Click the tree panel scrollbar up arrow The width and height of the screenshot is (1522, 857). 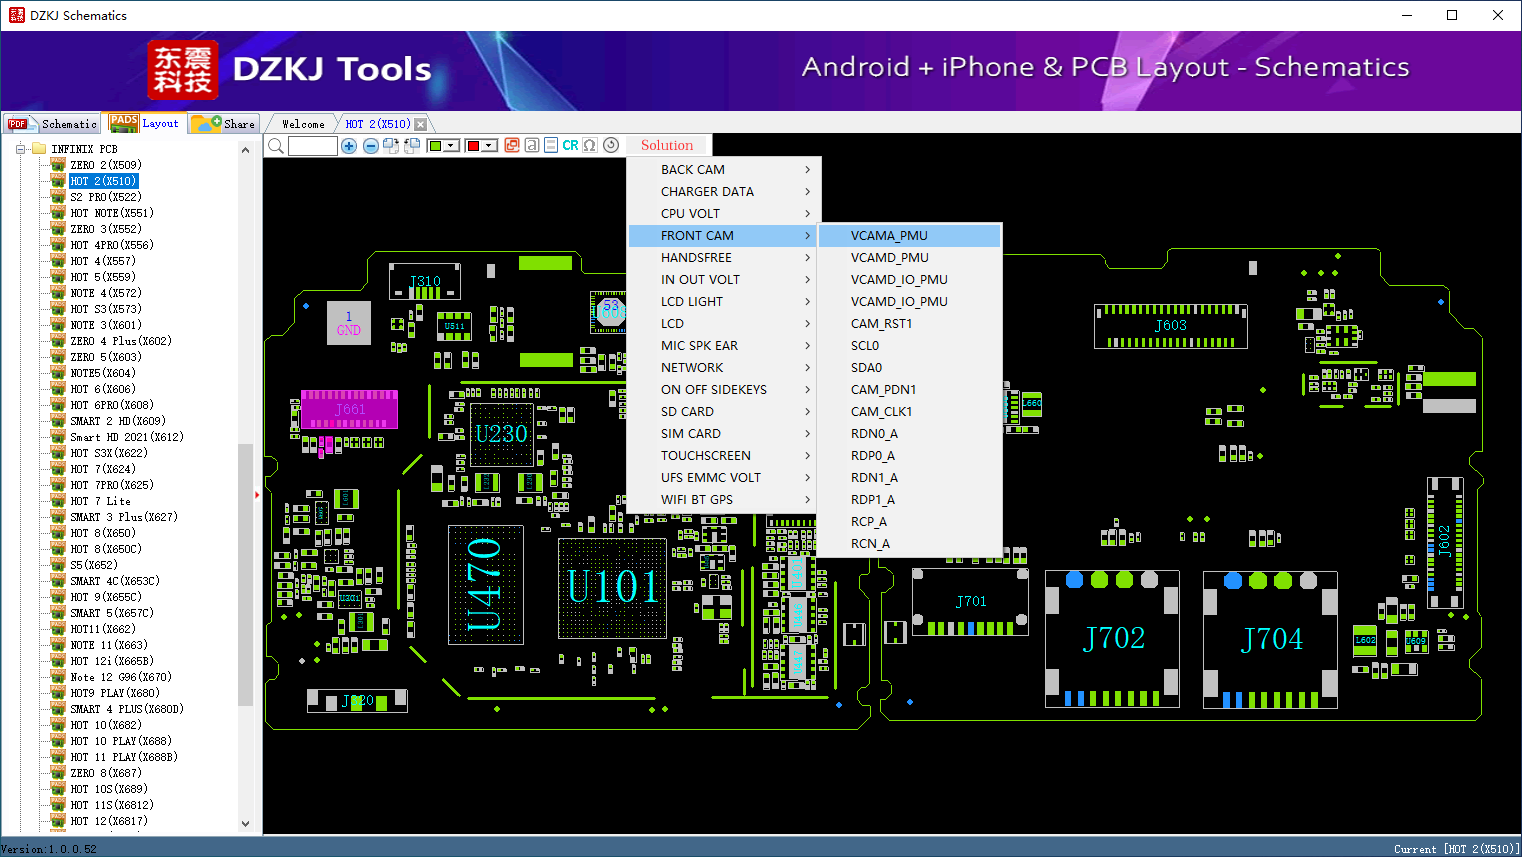click(246, 150)
